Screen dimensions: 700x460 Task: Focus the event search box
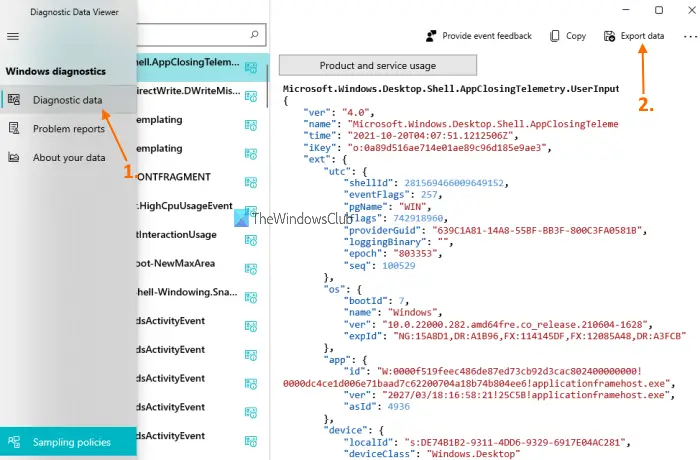click(201, 35)
